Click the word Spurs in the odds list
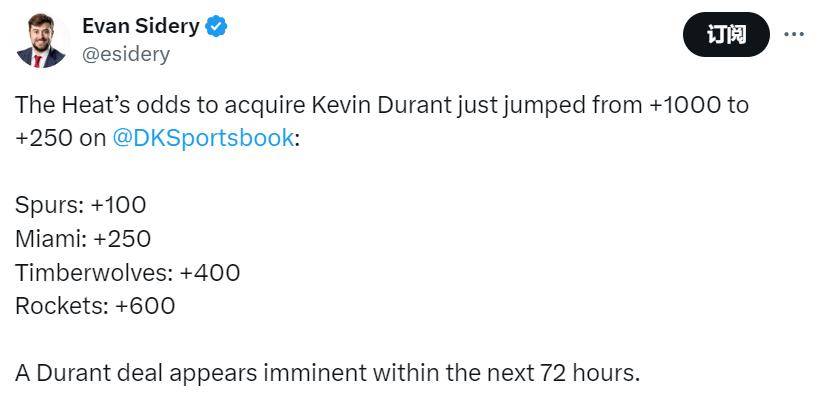This screenshot has height=398, width=820. [46, 206]
